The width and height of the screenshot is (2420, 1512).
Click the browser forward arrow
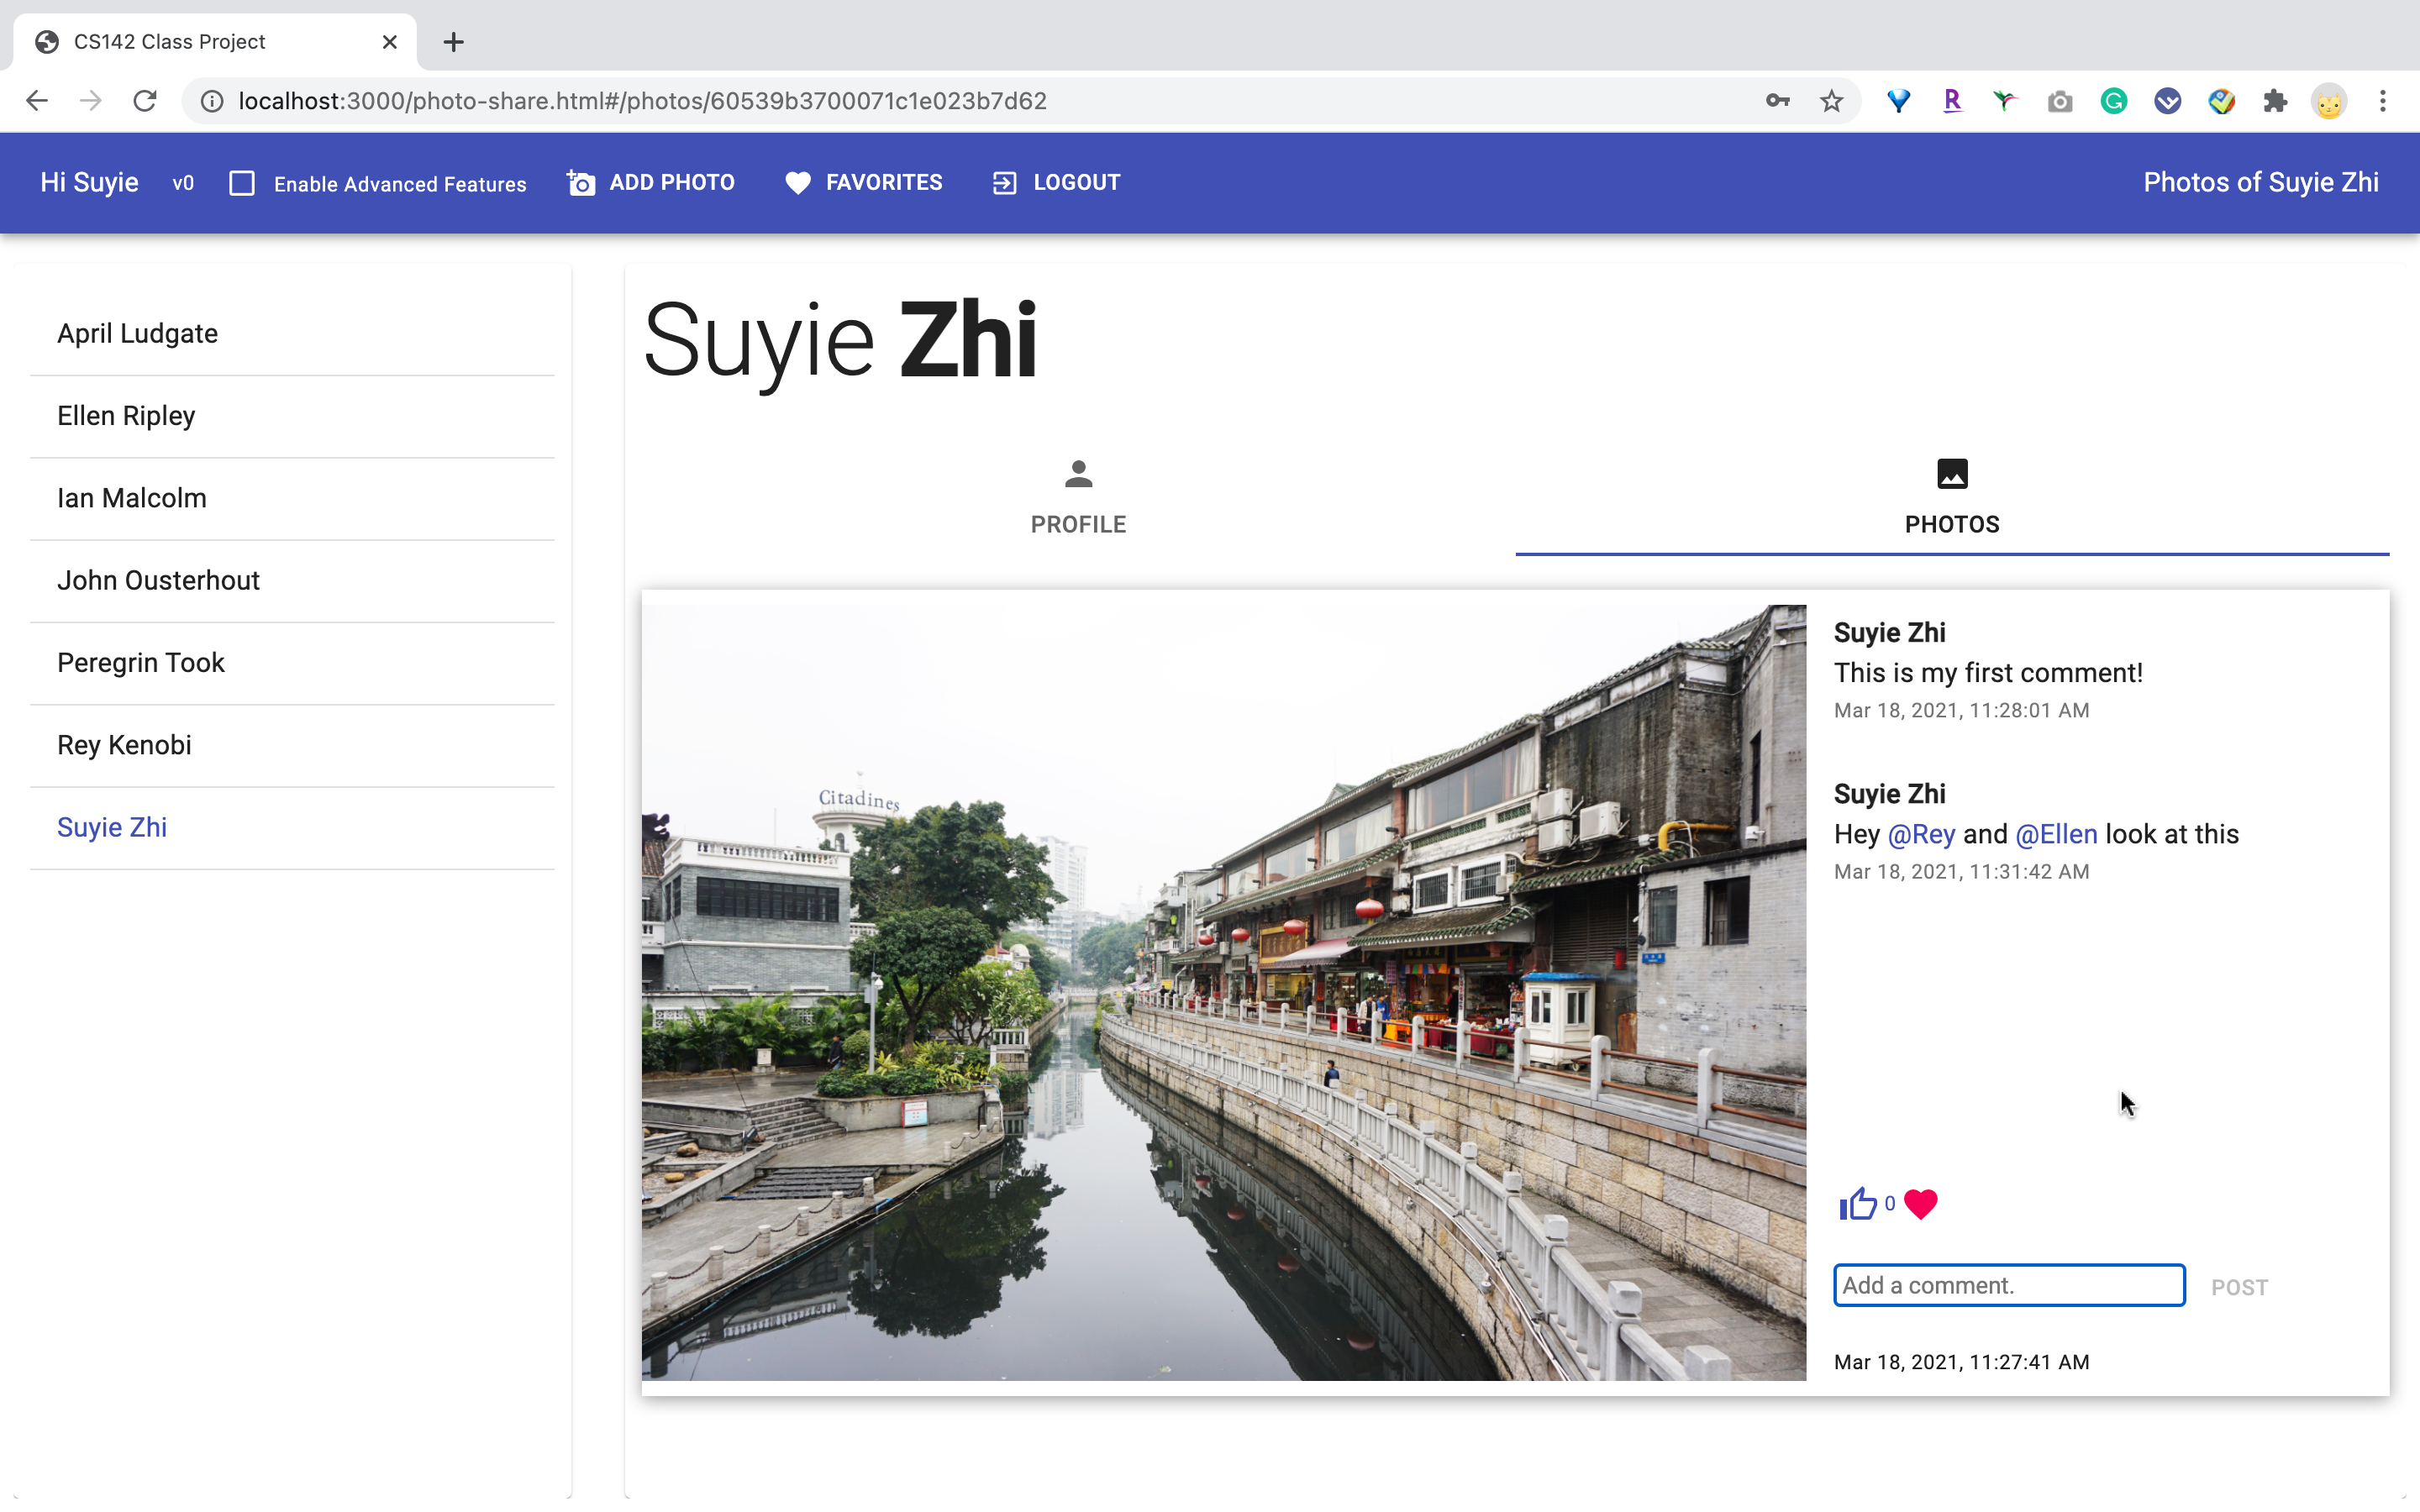[x=91, y=101]
